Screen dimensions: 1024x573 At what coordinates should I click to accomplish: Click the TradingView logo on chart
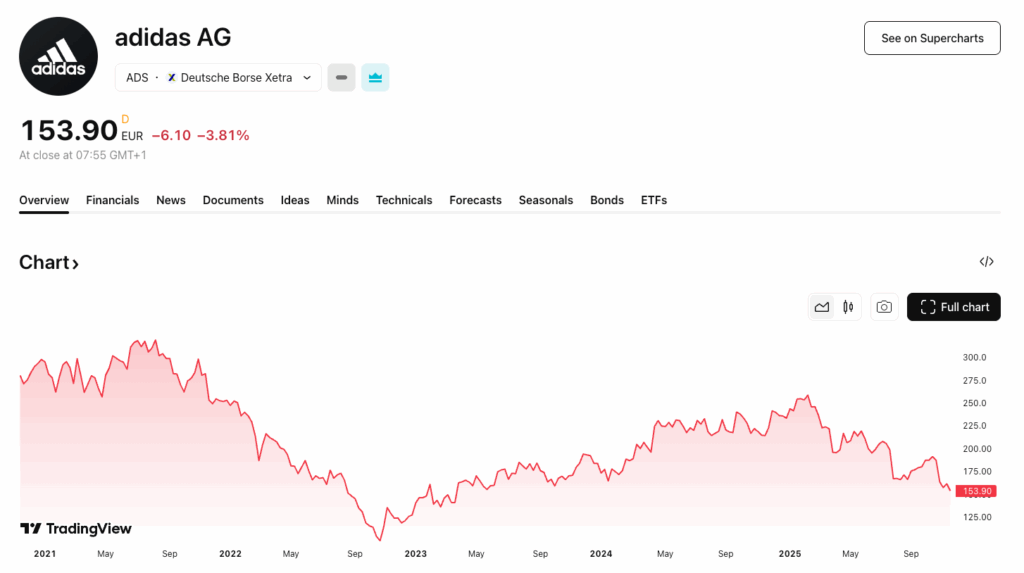click(76, 528)
